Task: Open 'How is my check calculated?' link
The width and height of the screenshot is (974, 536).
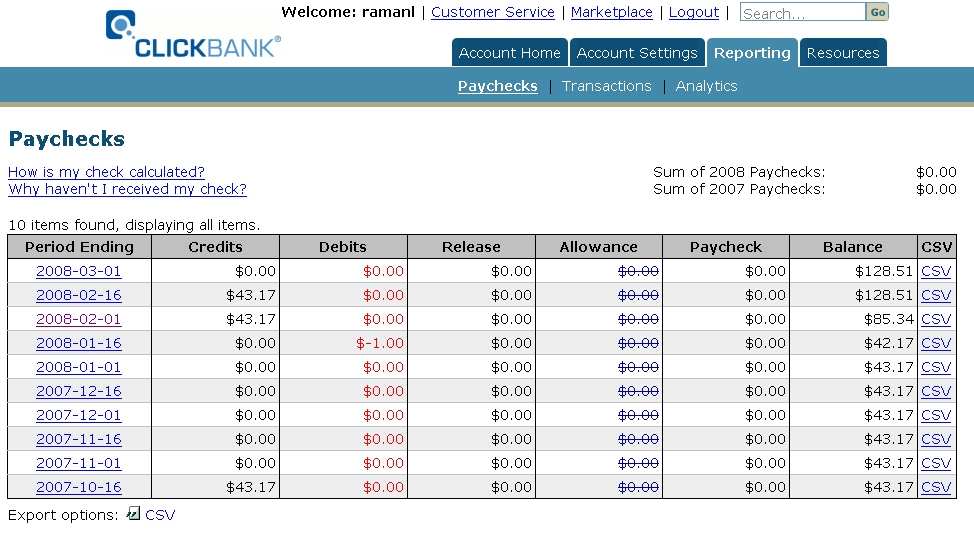Action: click(x=106, y=172)
